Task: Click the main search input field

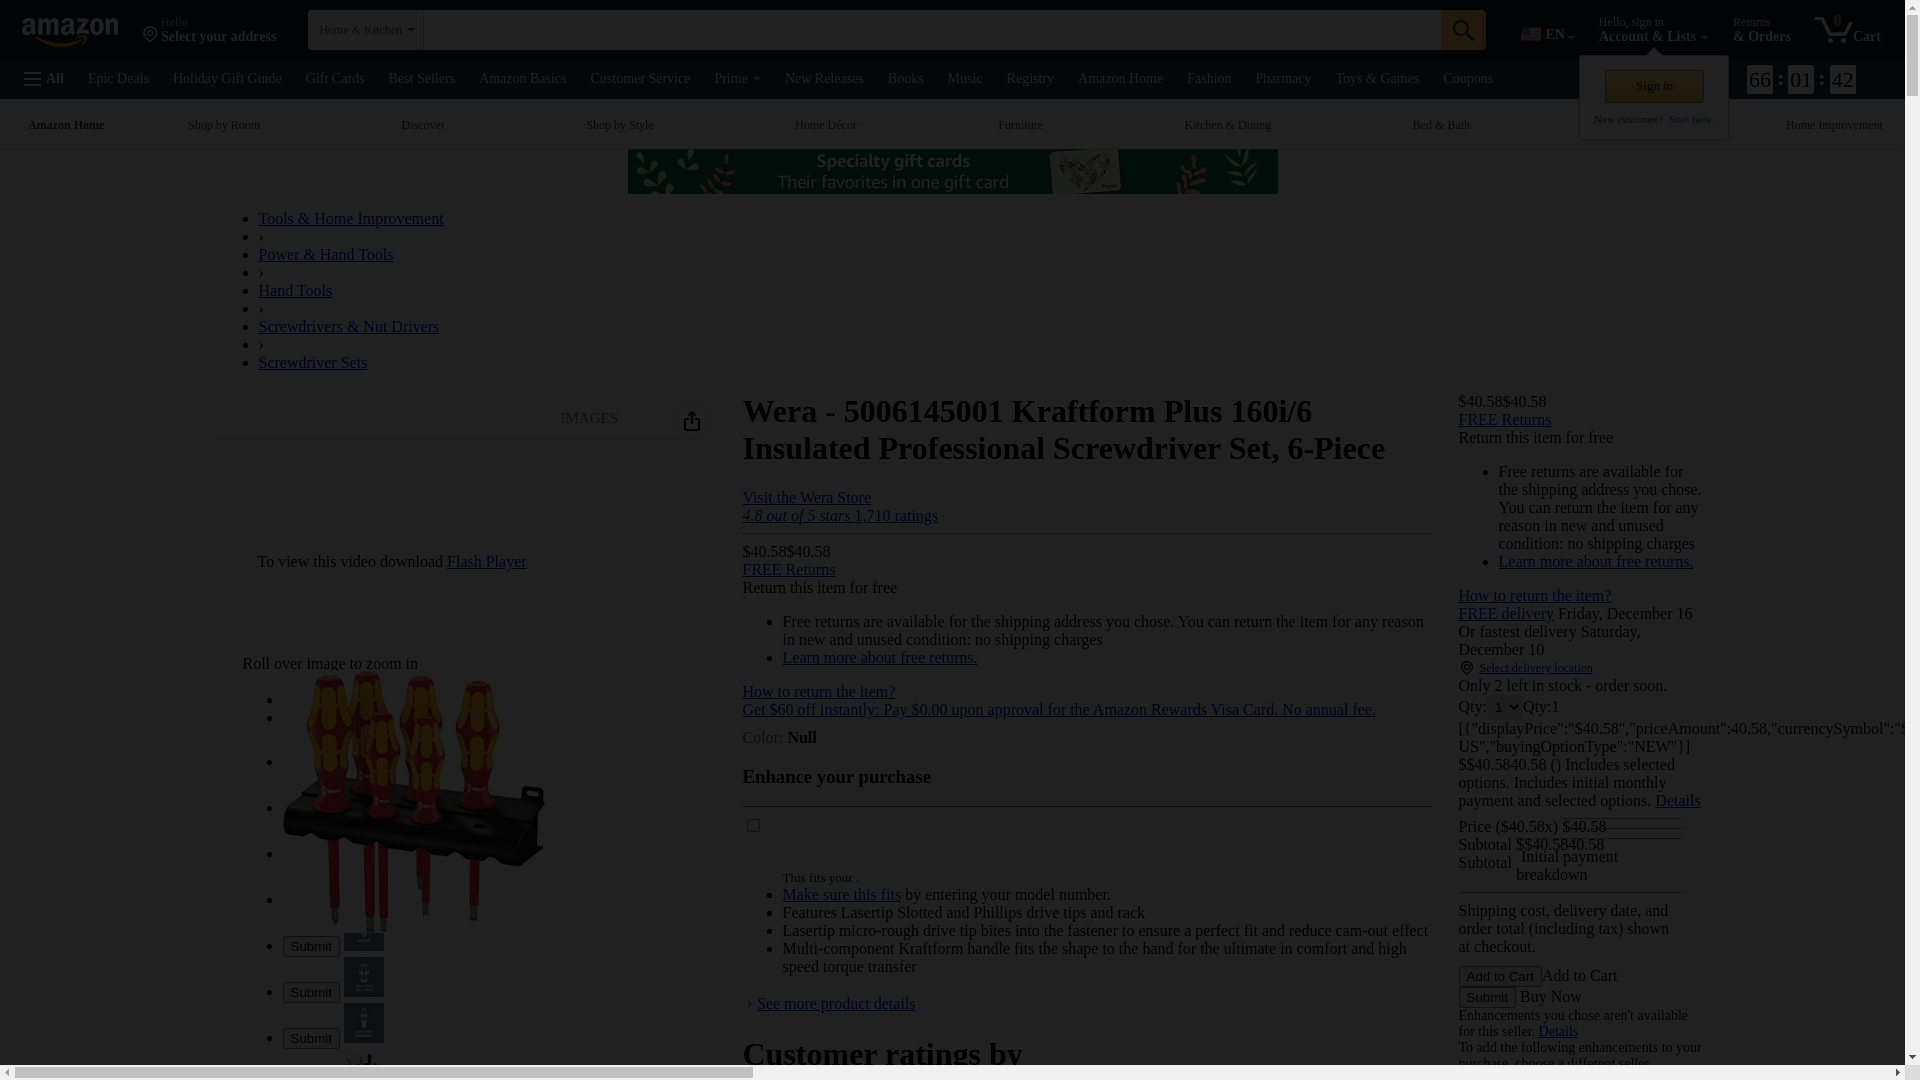Action: point(930,30)
